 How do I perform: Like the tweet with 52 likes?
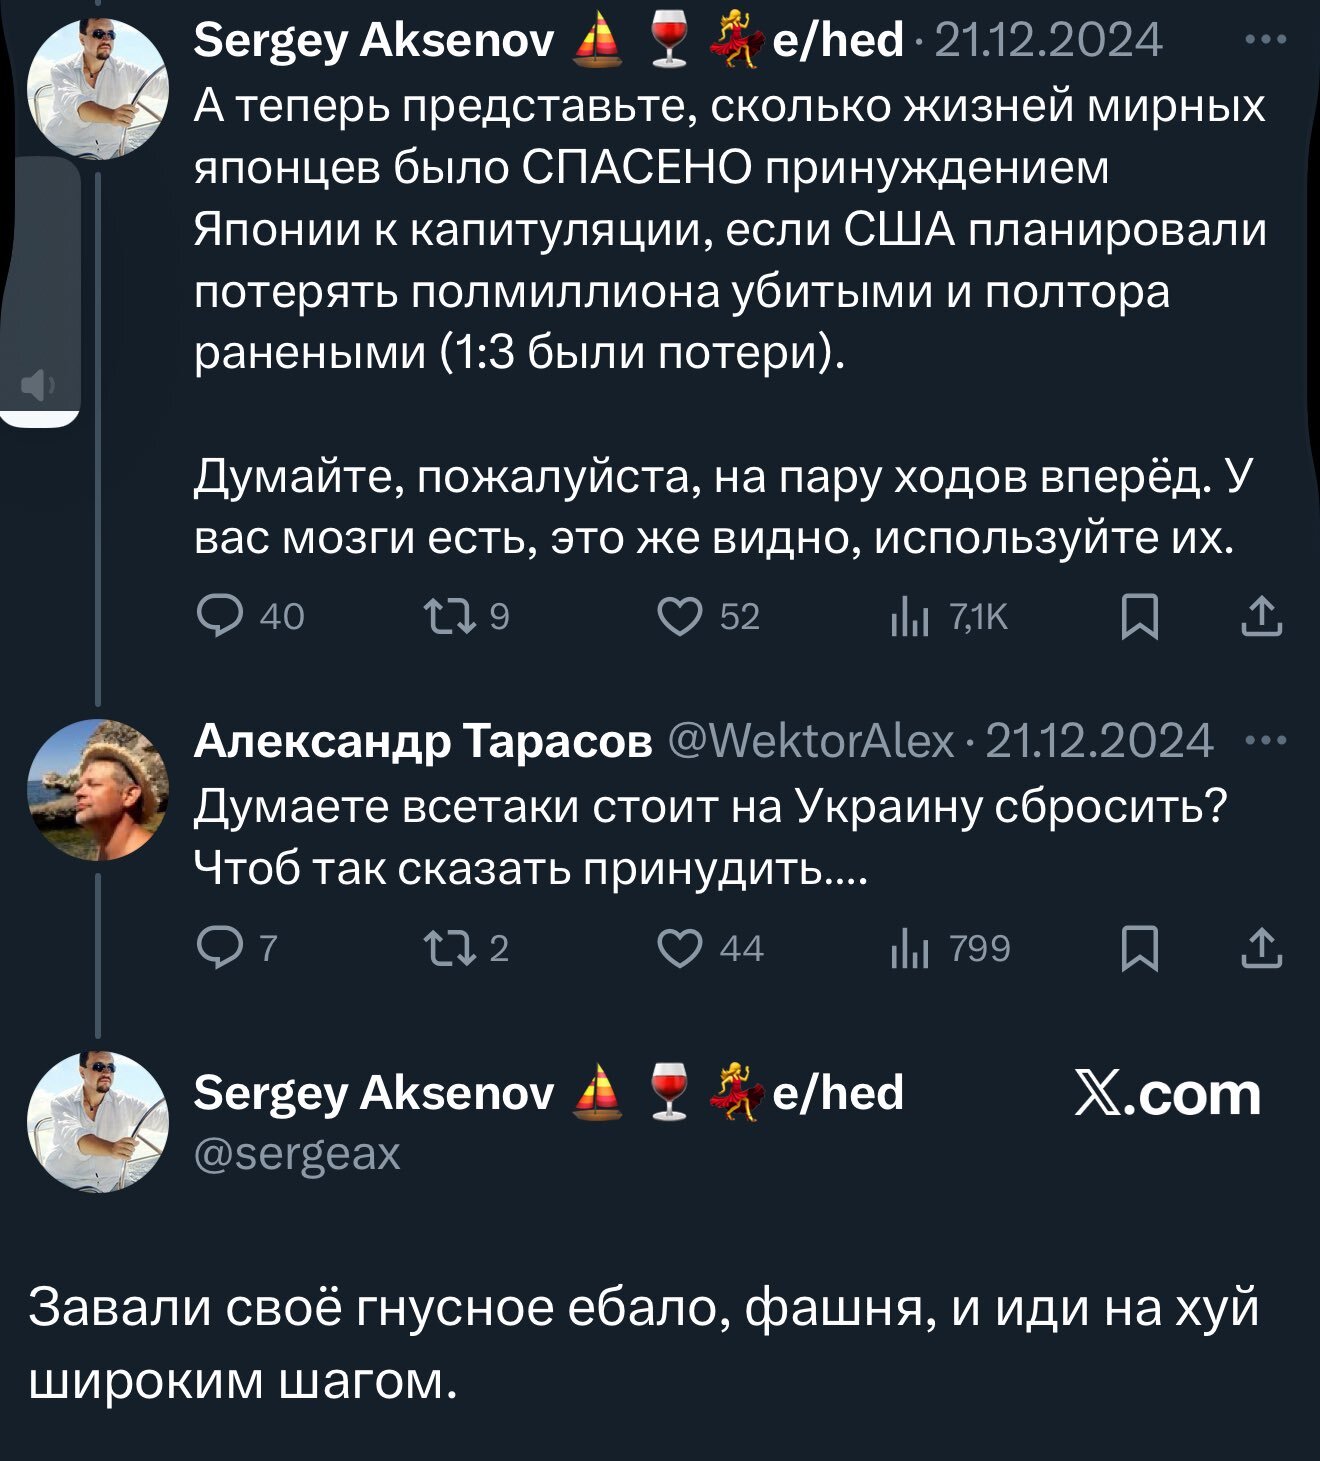680,616
